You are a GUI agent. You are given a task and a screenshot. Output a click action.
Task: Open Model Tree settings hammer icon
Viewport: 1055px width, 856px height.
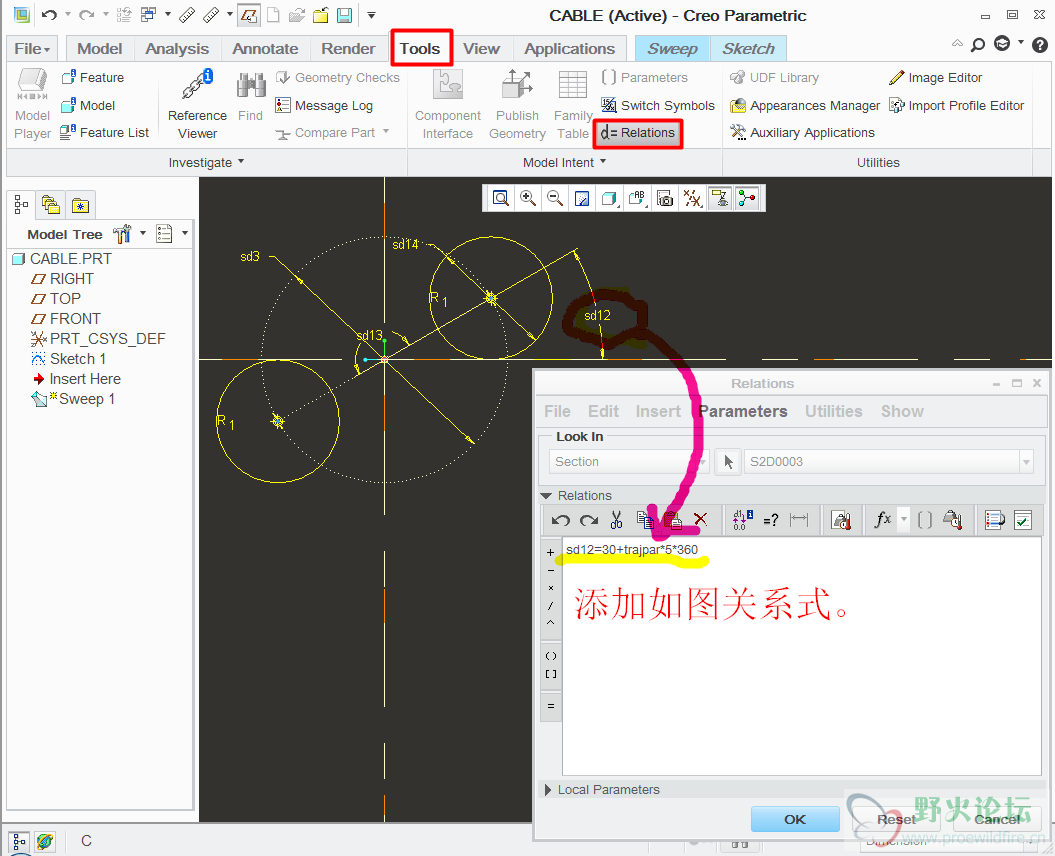tap(122, 234)
